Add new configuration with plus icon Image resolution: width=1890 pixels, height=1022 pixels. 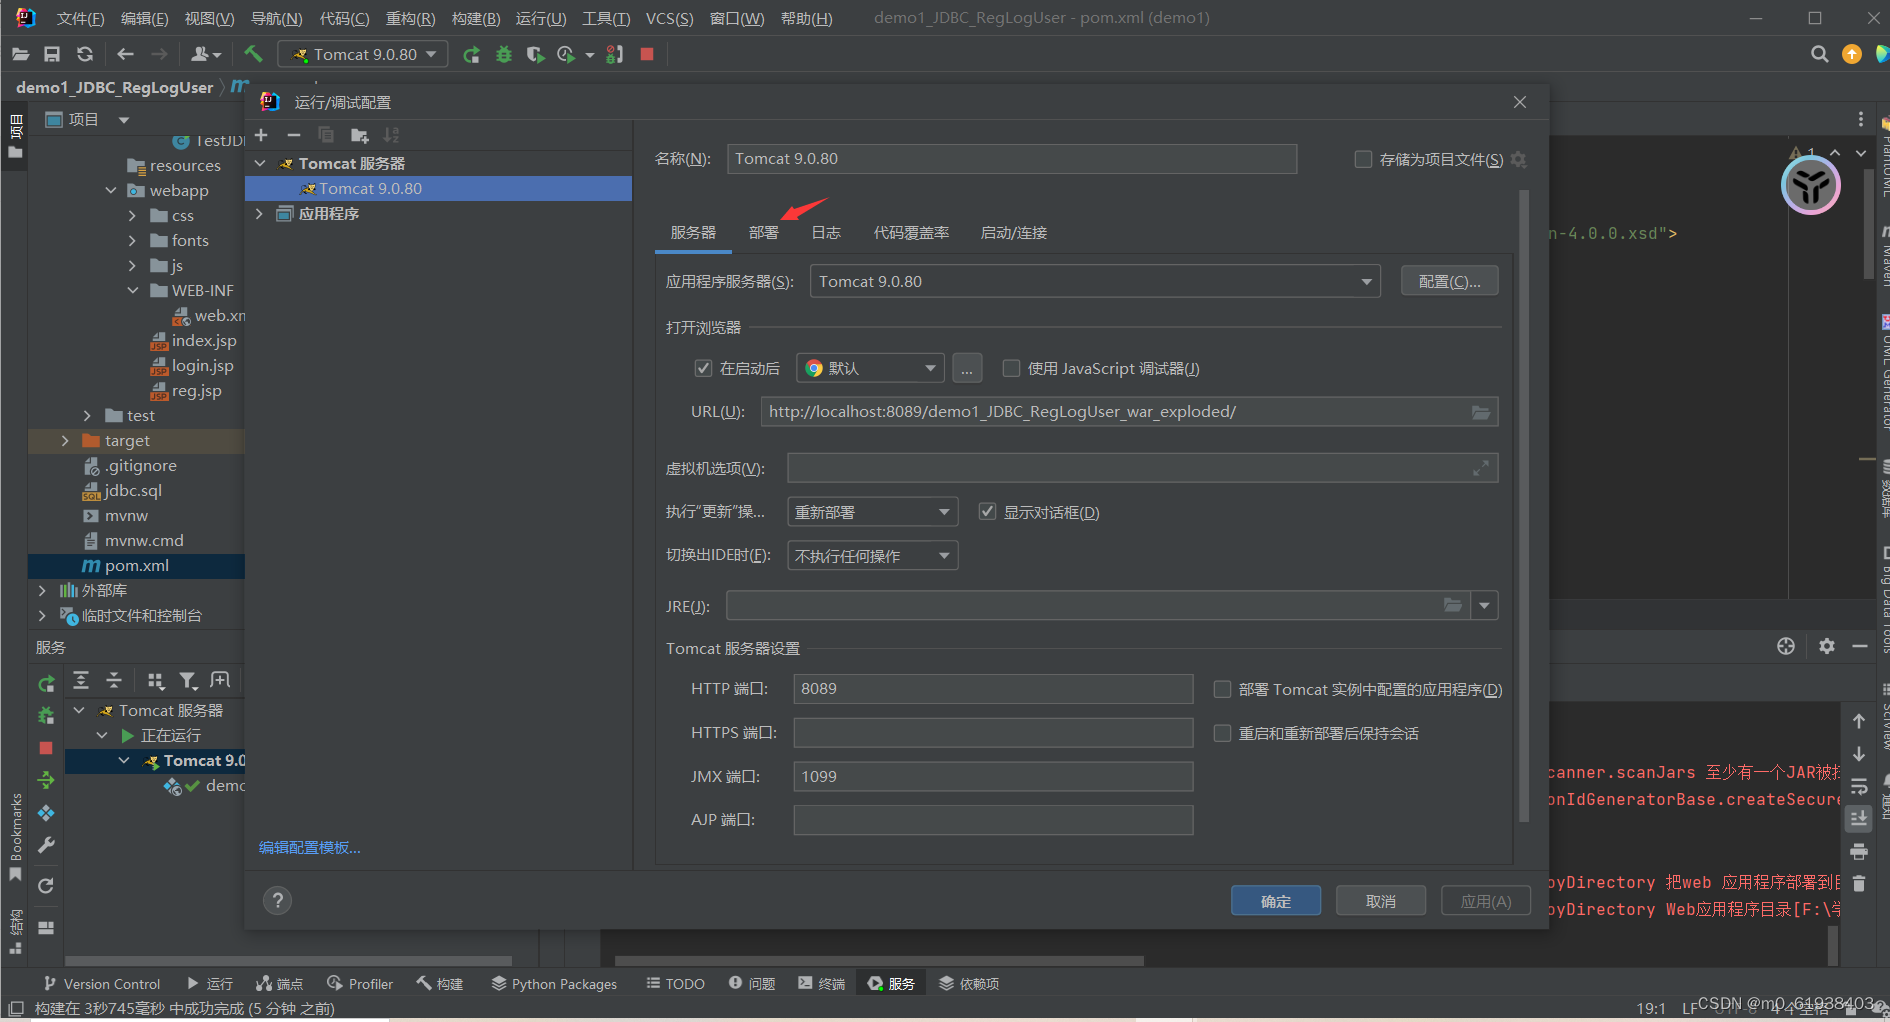[261, 135]
